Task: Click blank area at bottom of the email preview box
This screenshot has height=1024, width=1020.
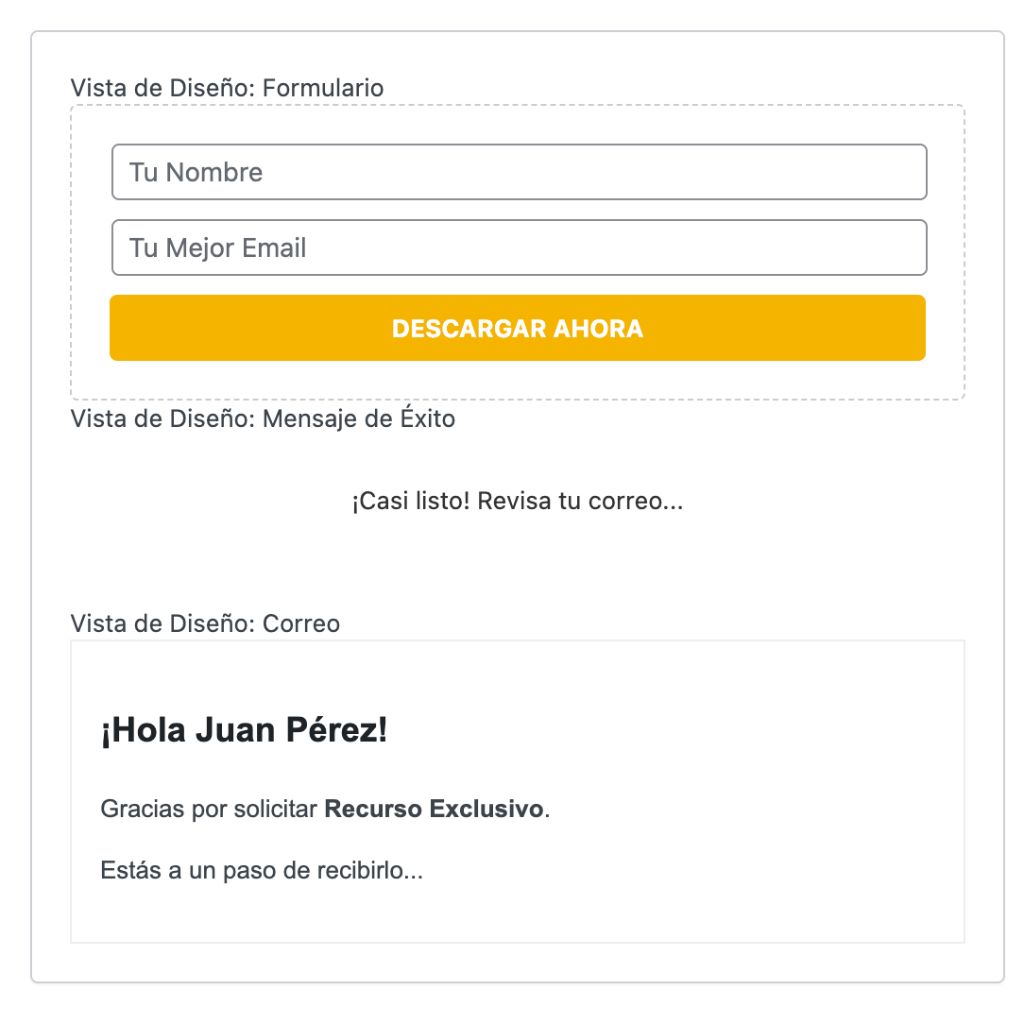Action: pyautogui.click(x=518, y=918)
